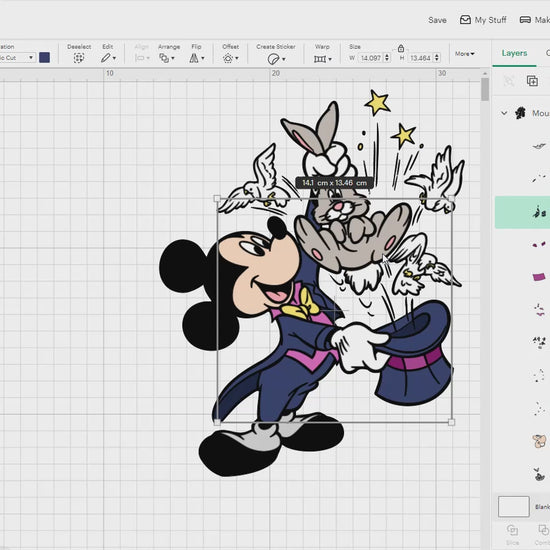Click the Blank canvas white swatch
Image resolution: width=550 pixels, height=550 pixels.
514,506
